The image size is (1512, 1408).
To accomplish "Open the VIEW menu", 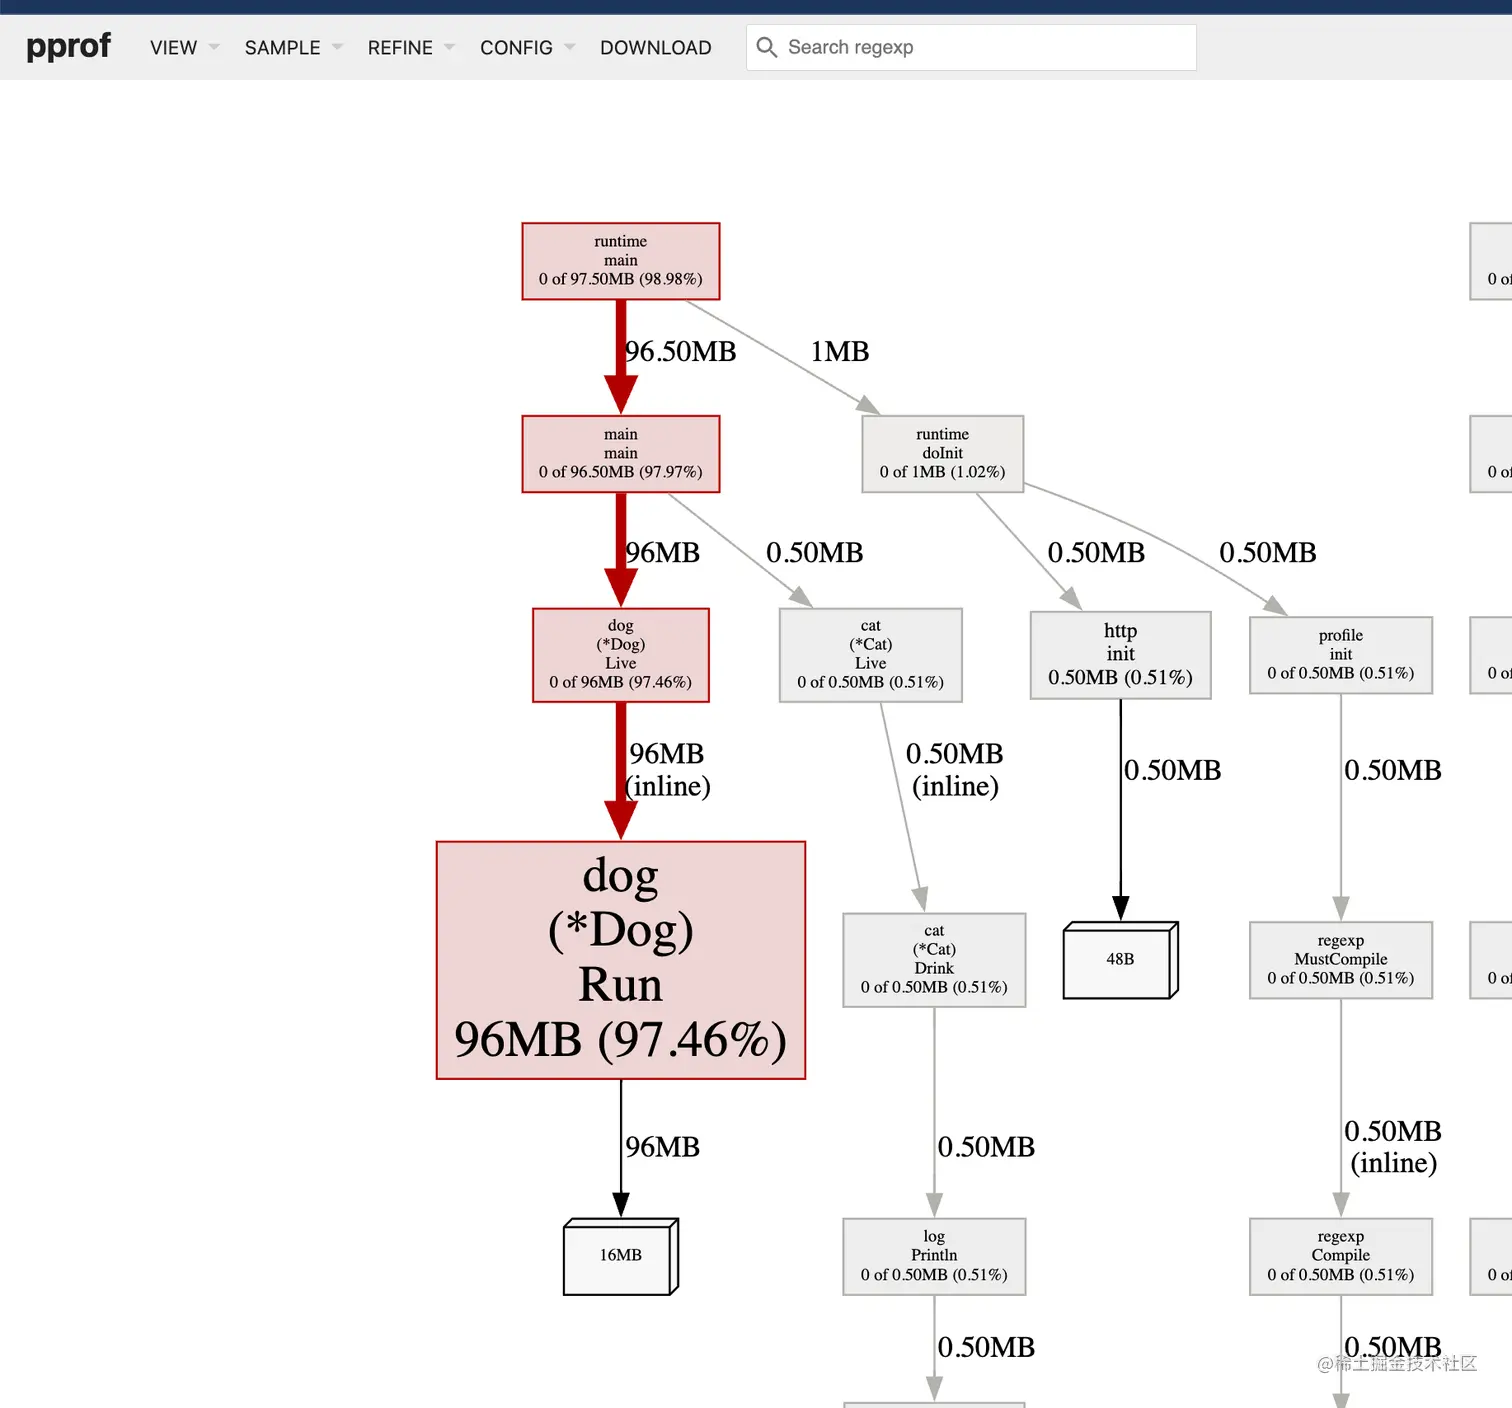I will coord(184,47).
